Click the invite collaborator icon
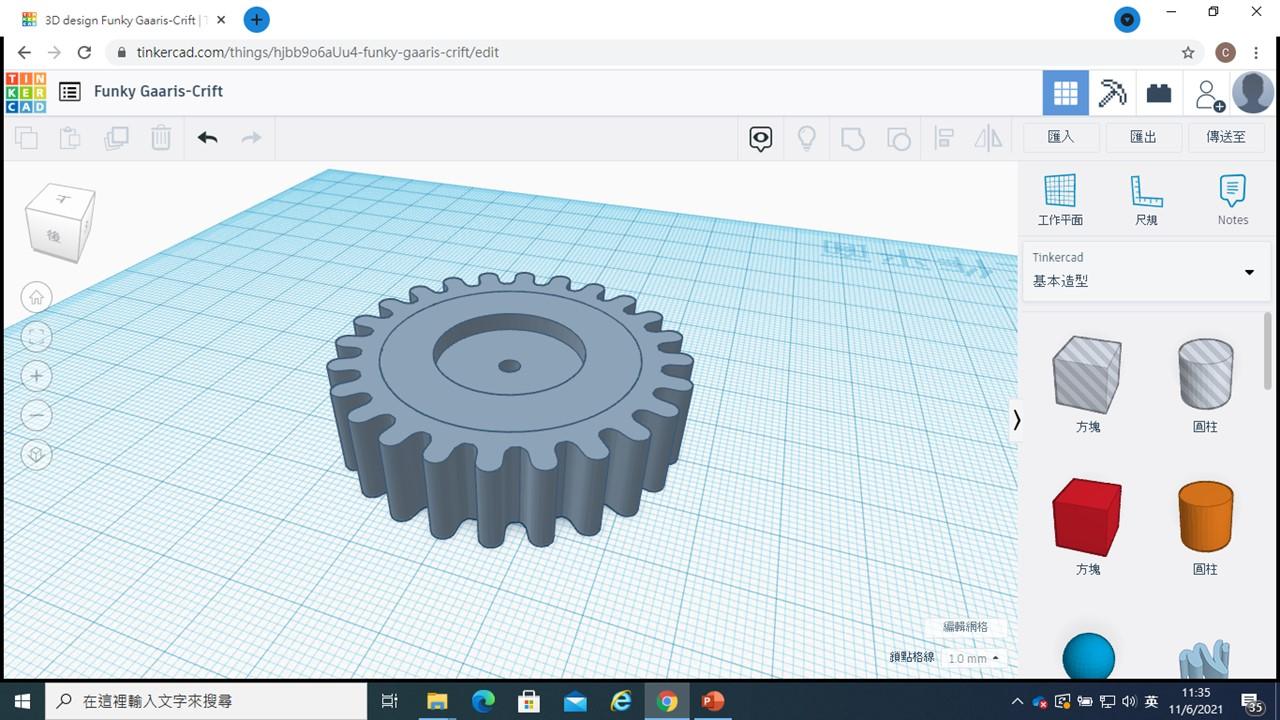Viewport: 1280px width, 720px height. tap(1208, 94)
